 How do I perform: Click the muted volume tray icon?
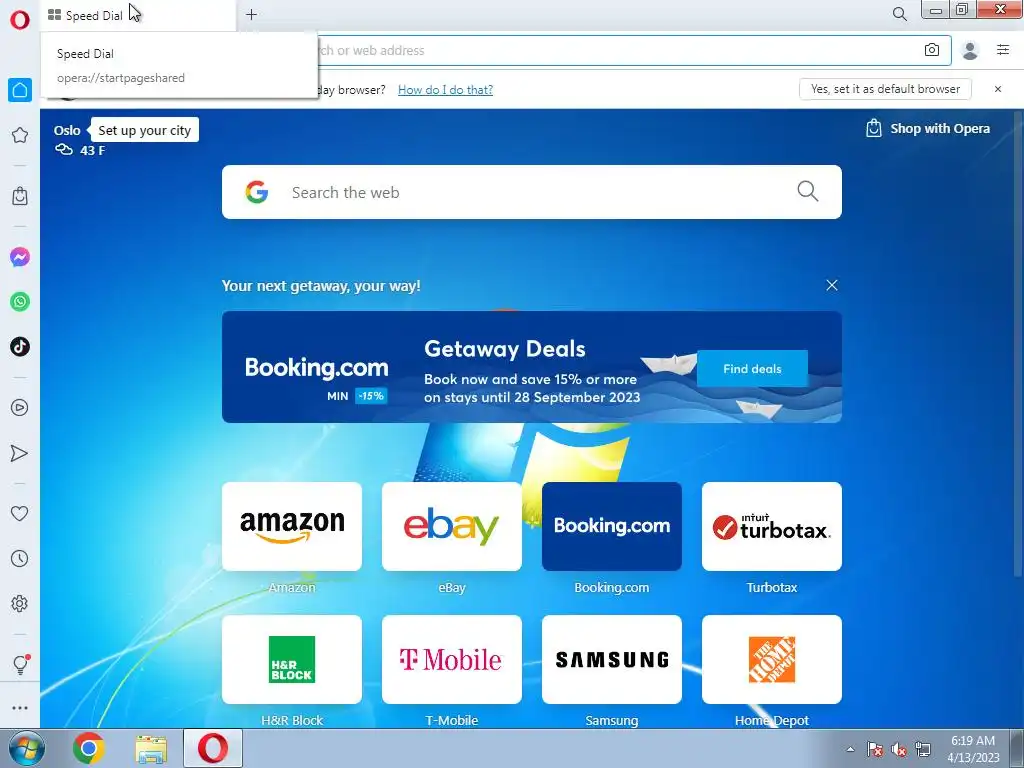(899, 749)
